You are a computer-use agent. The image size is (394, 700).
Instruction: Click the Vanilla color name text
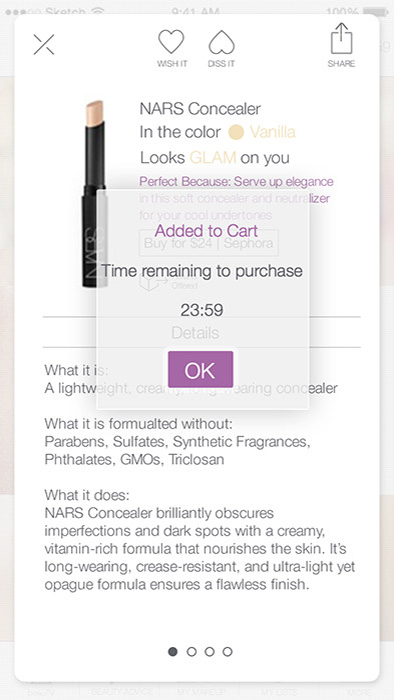click(x=272, y=132)
